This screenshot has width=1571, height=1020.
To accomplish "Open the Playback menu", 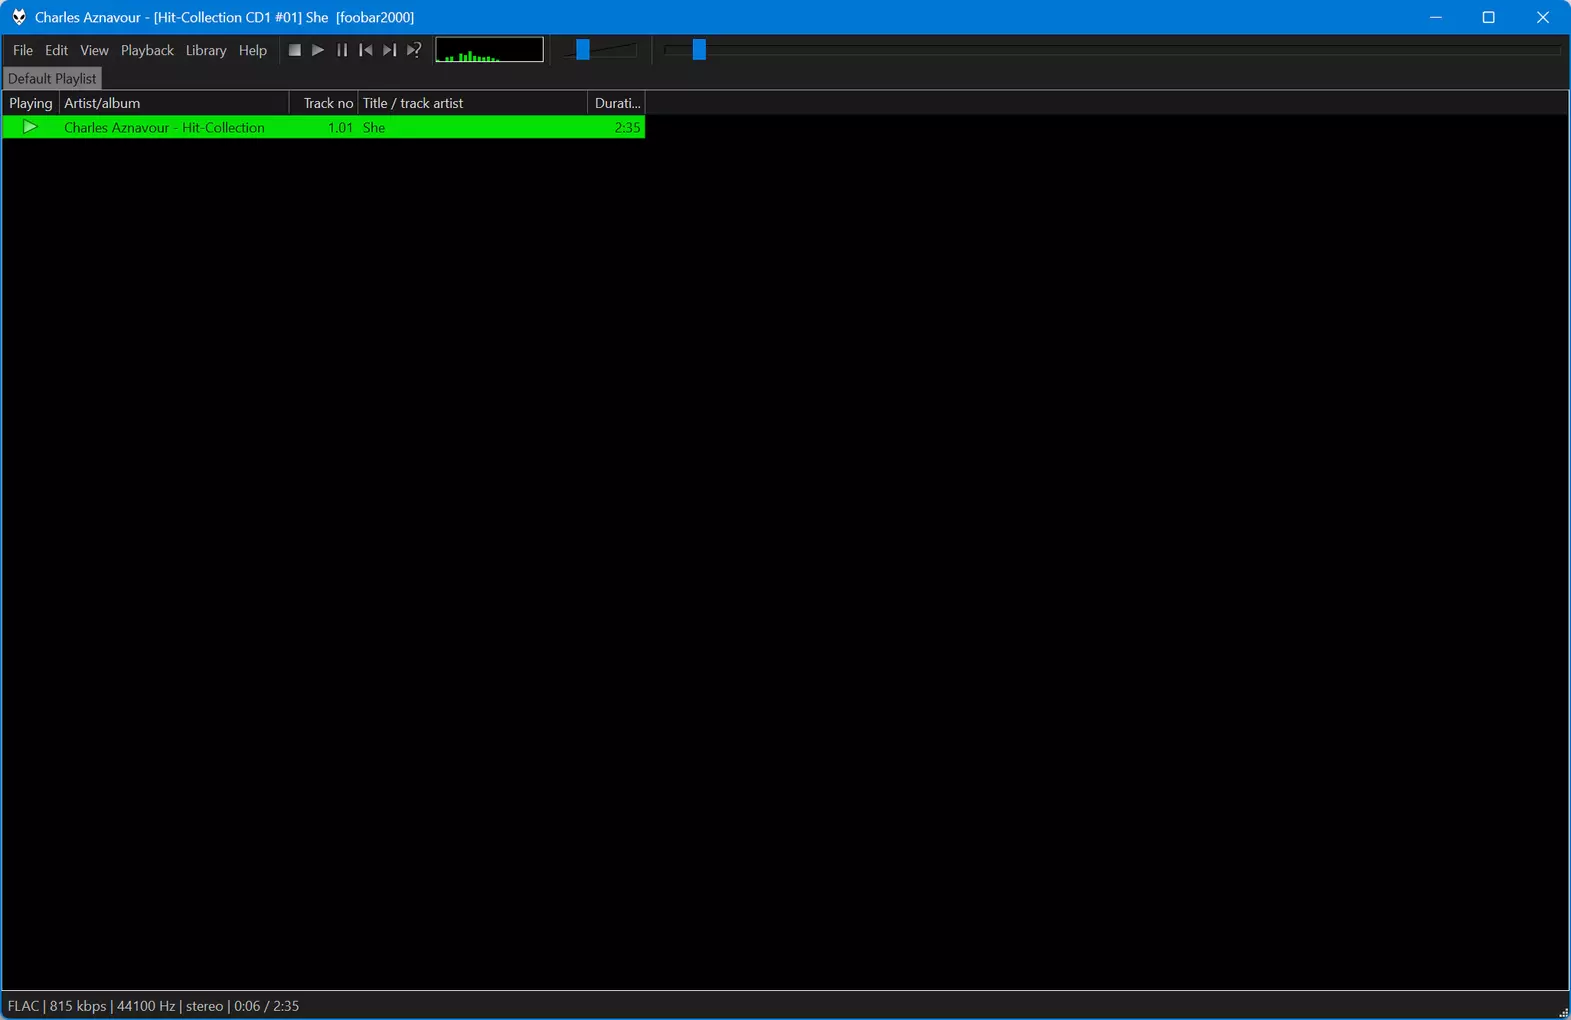I will pyautogui.click(x=147, y=50).
